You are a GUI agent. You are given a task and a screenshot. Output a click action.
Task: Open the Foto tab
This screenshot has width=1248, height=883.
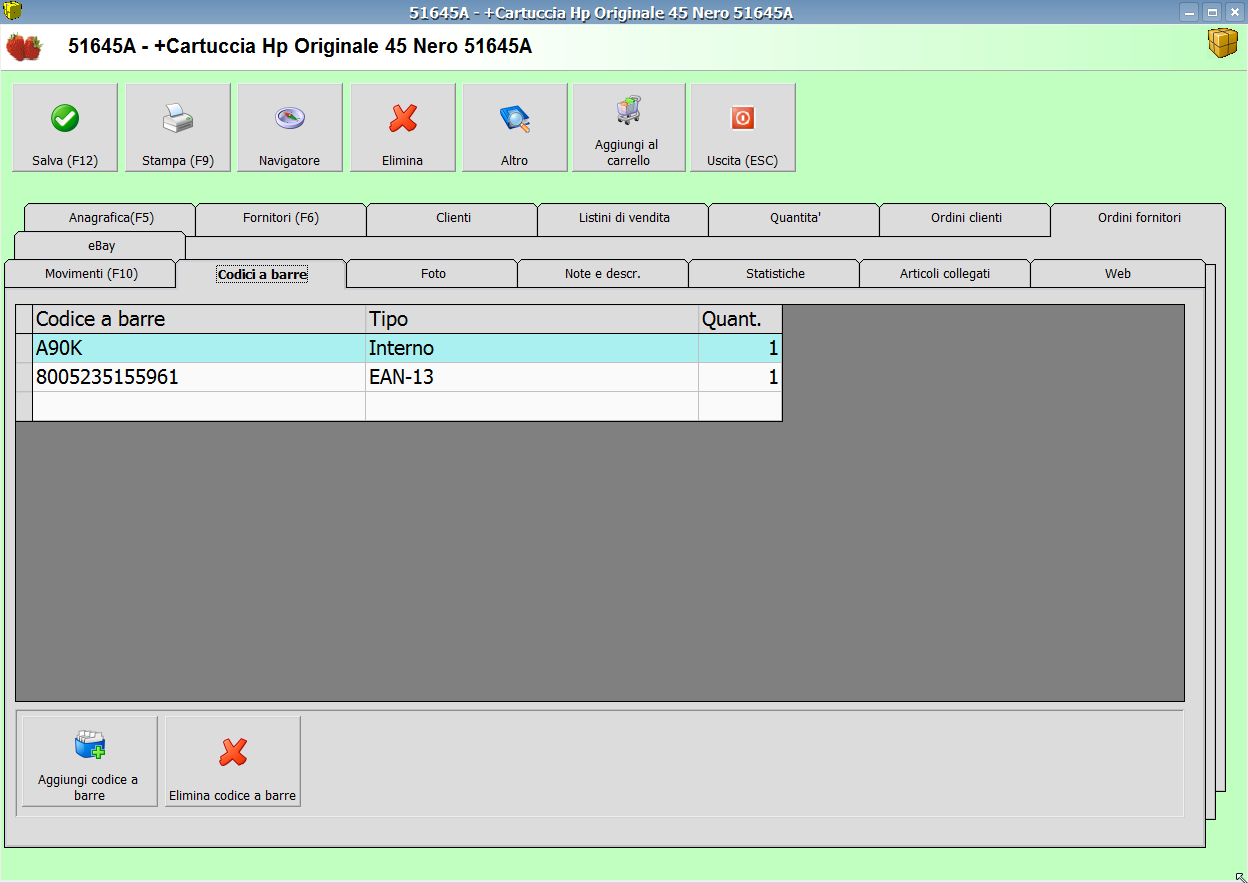(433, 274)
